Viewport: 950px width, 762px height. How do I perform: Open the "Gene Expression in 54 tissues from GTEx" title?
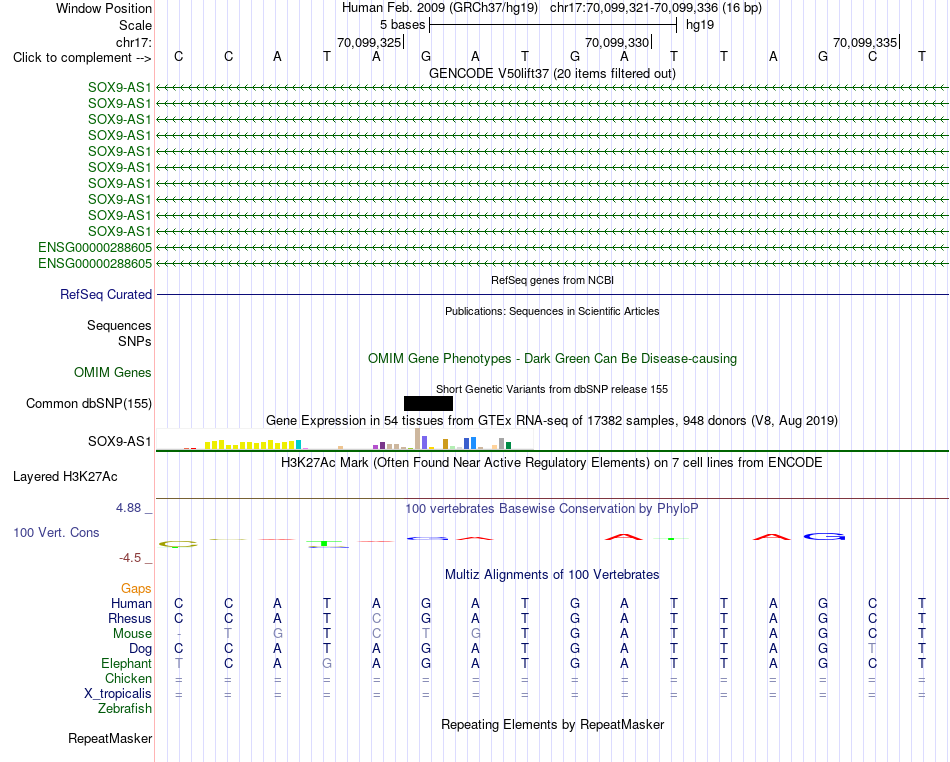552,420
